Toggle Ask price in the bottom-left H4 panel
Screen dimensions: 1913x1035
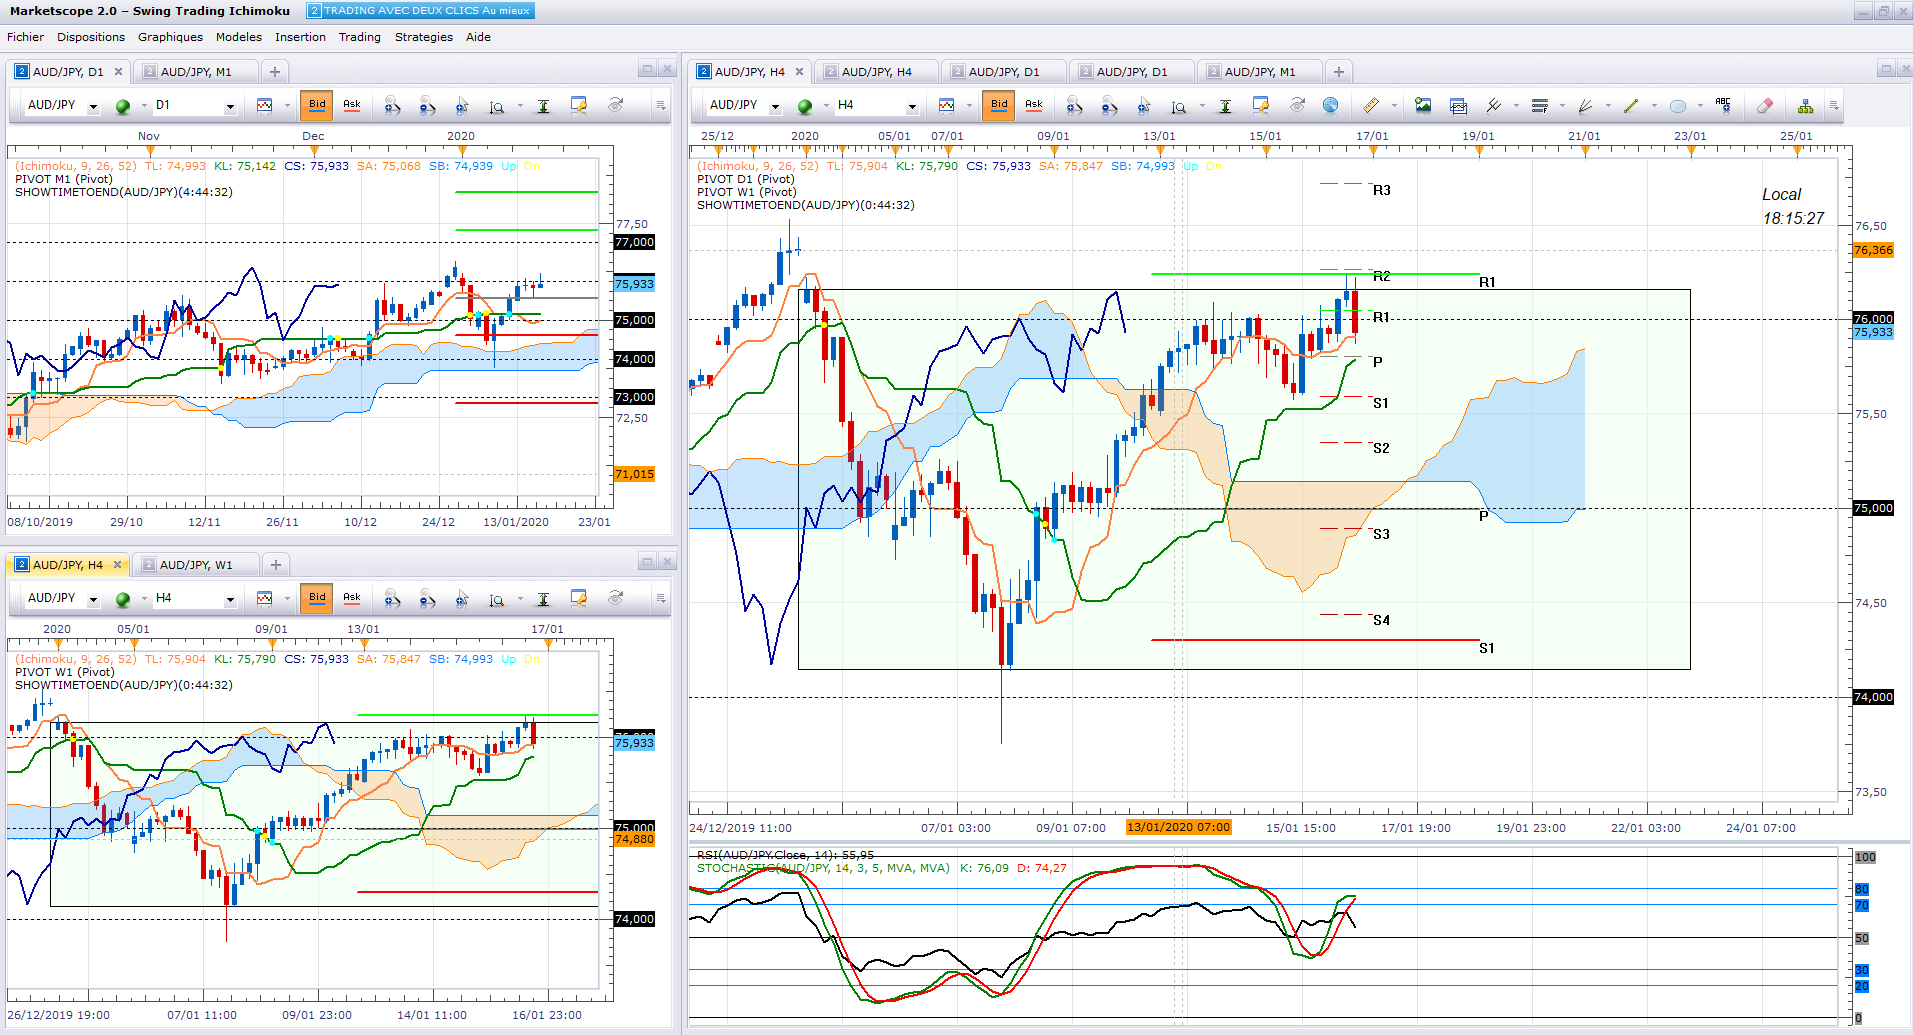point(352,598)
